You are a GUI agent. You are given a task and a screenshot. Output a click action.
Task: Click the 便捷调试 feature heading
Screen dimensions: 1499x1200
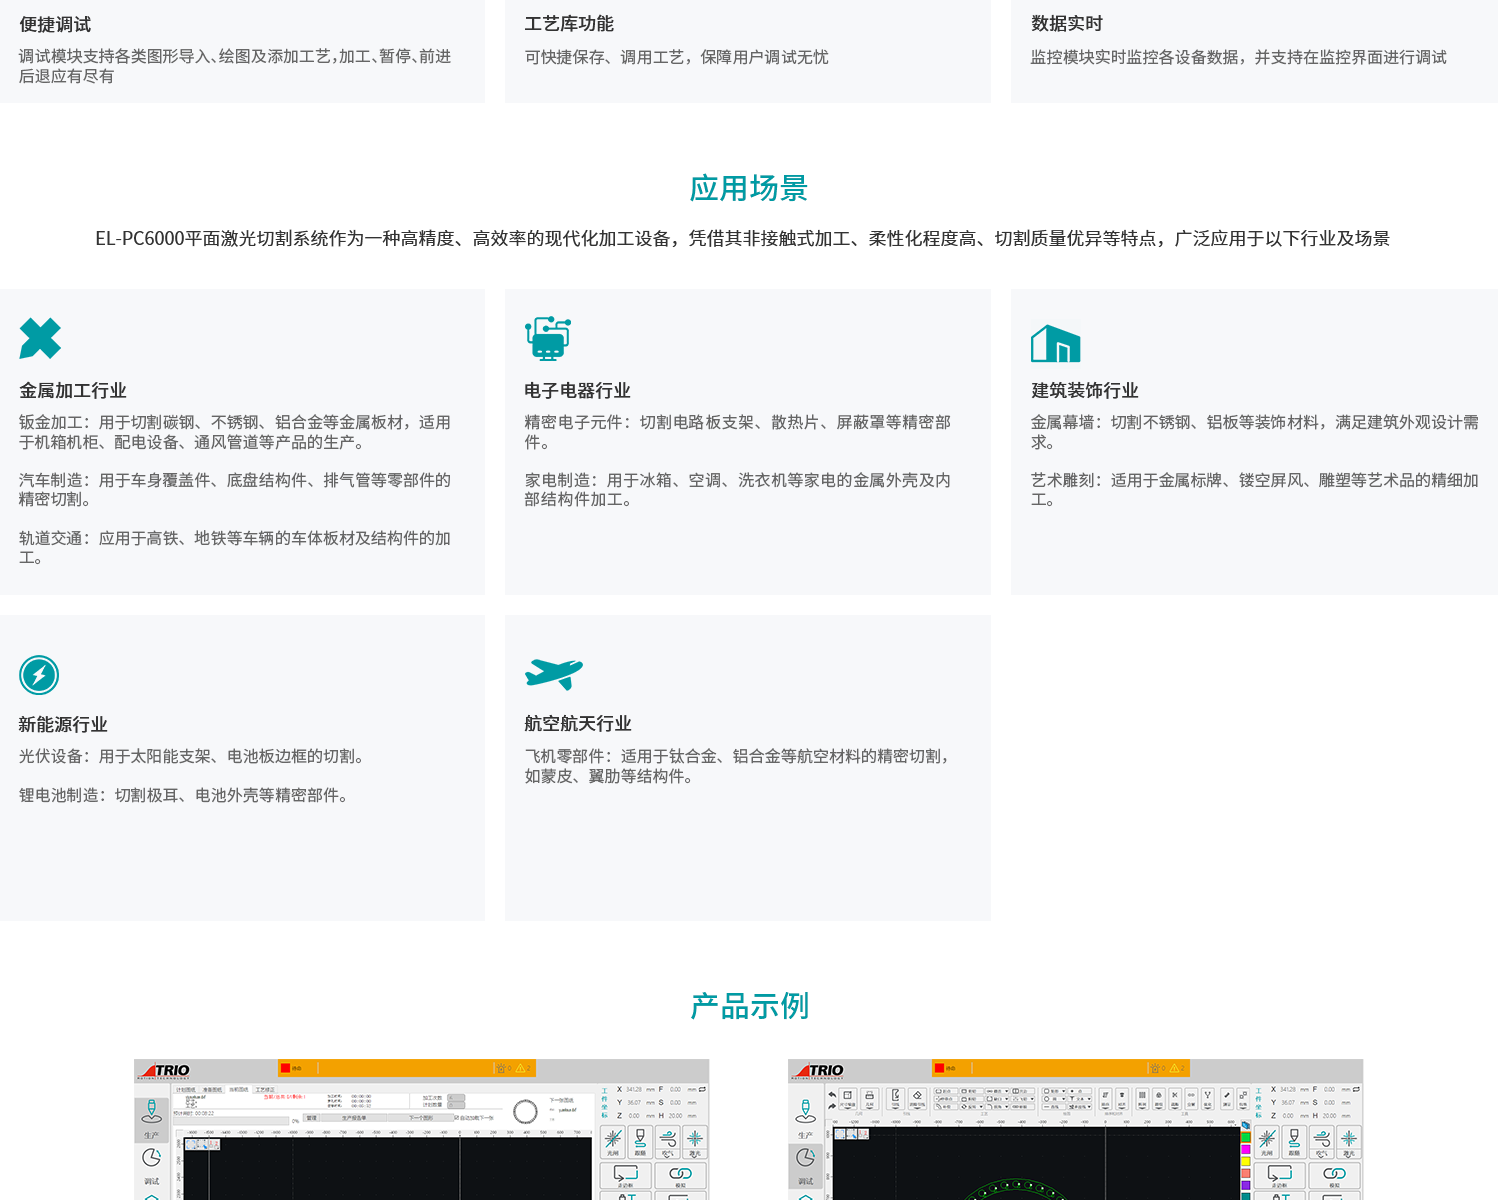point(55,25)
